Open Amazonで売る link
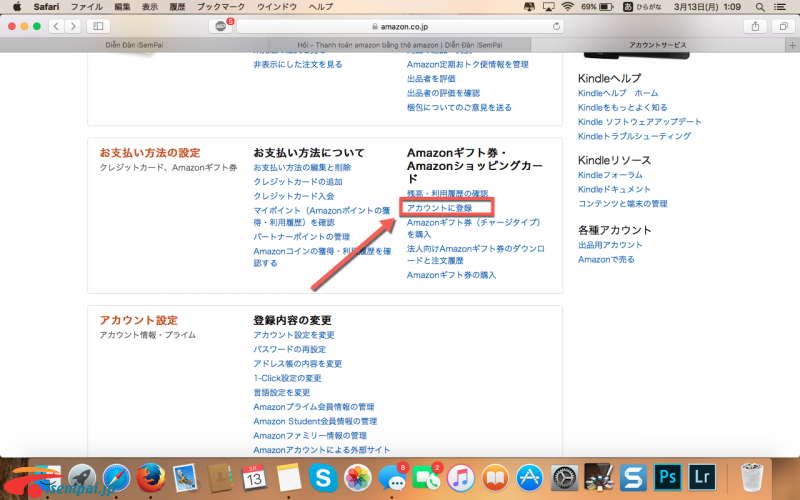This screenshot has height=500, width=800. 606,259
